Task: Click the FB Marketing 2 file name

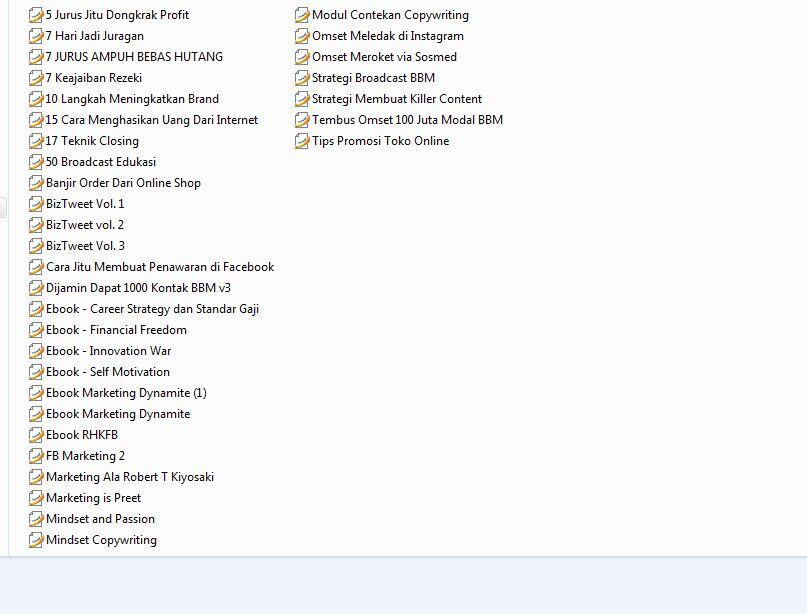Action: pos(85,456)
